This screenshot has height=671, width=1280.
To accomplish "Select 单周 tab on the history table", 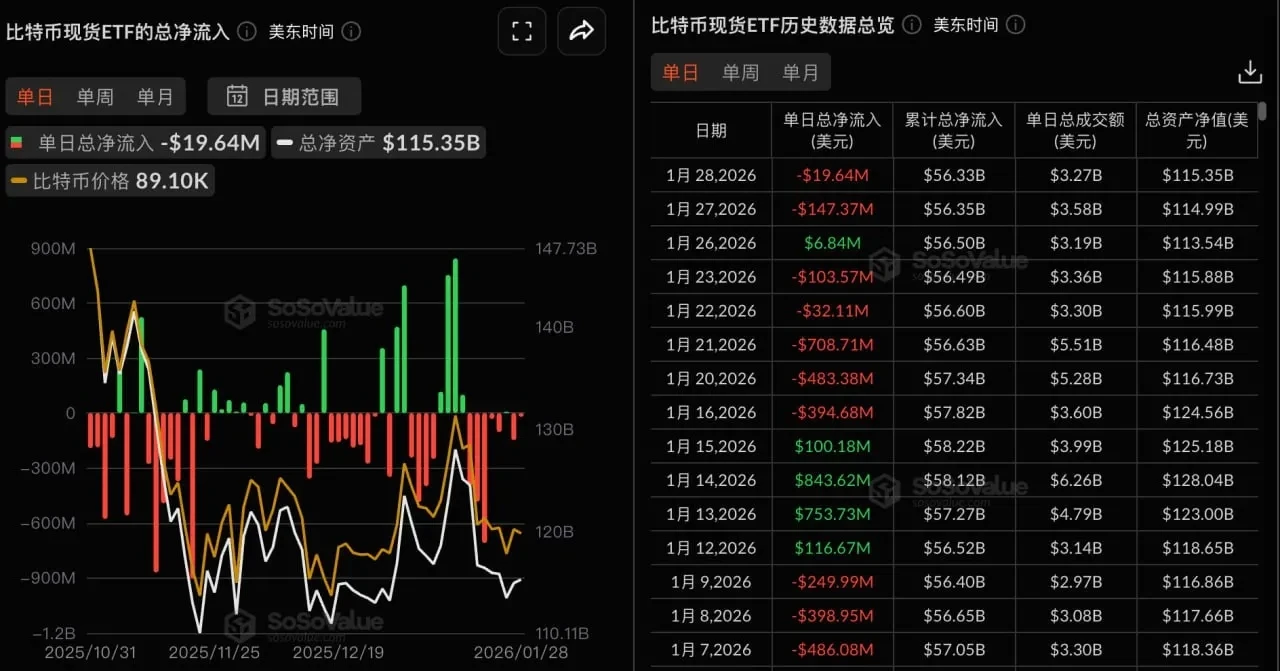I will (740, 71).
